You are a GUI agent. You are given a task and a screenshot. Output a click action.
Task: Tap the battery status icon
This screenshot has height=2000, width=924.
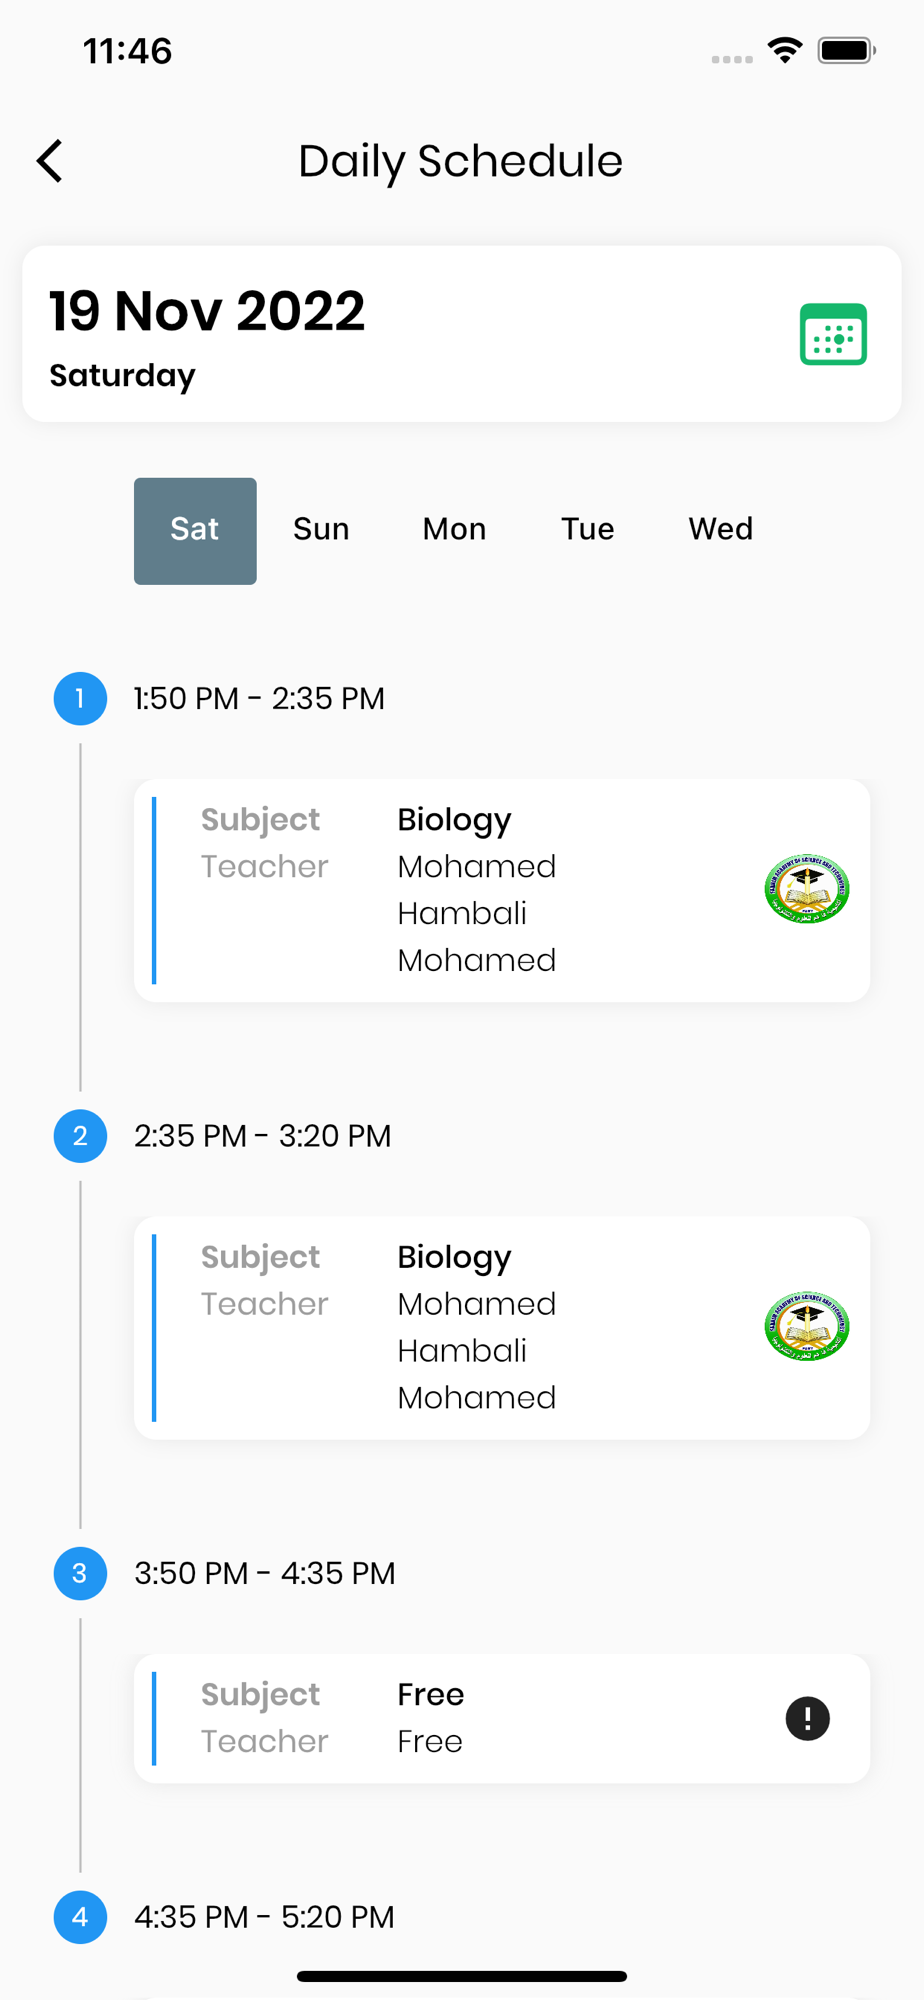pos(846,50)
